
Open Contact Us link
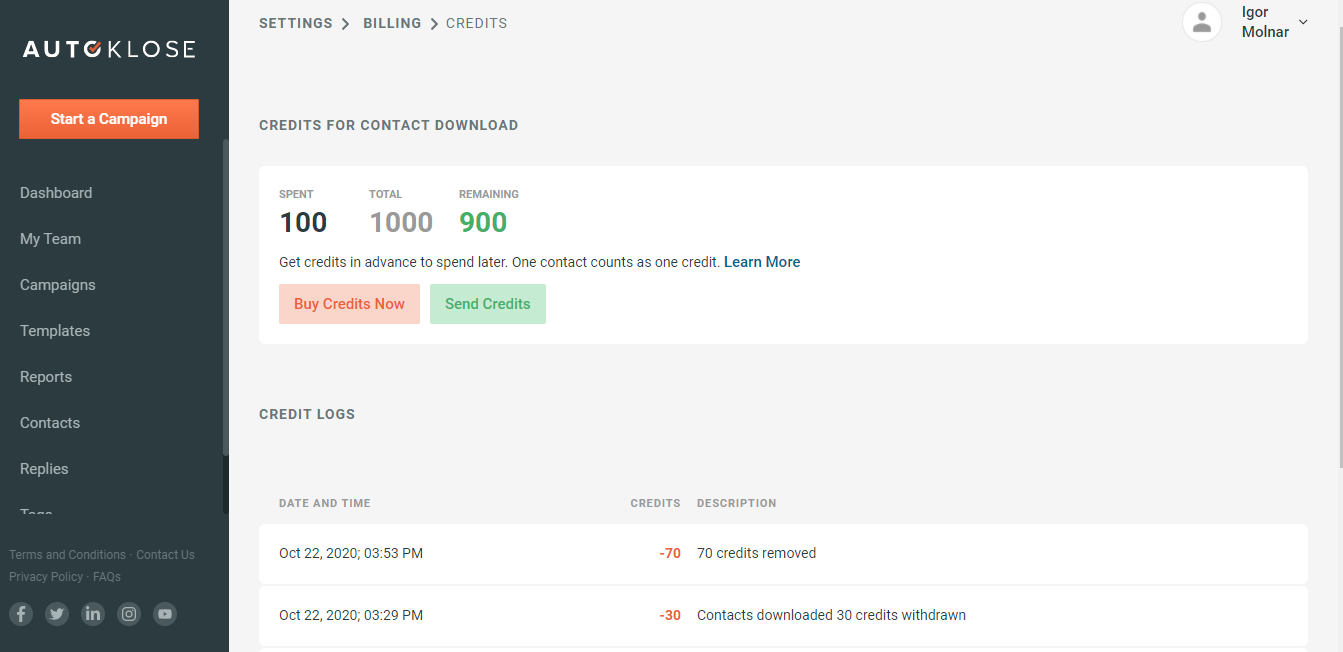(166, 555)
